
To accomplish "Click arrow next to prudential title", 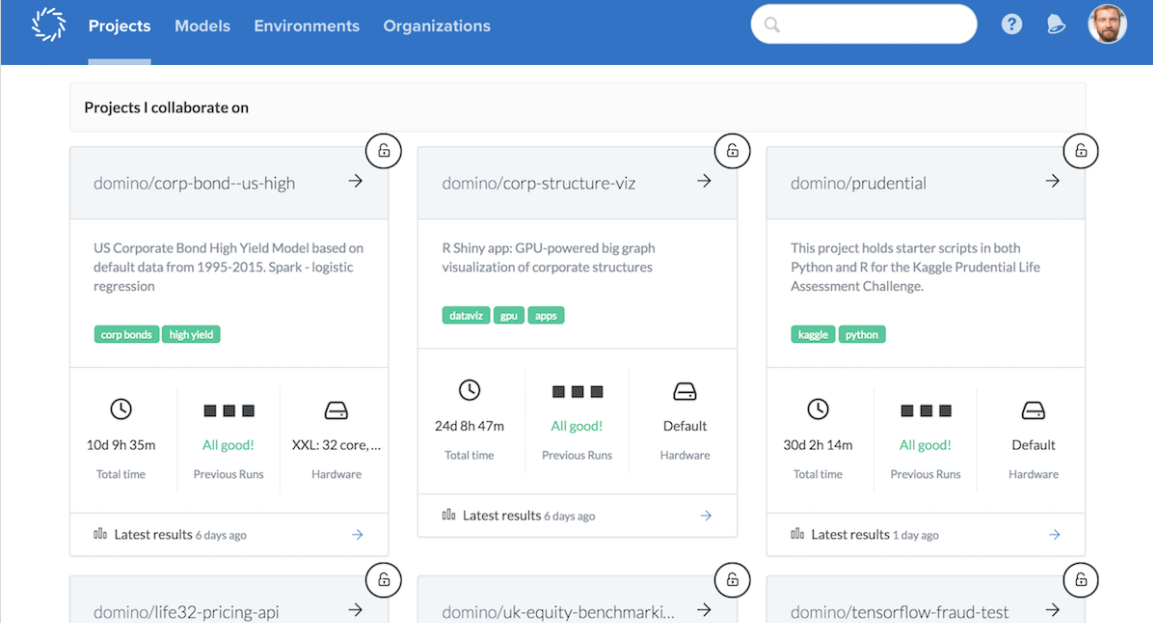I will pos(1053,181).
